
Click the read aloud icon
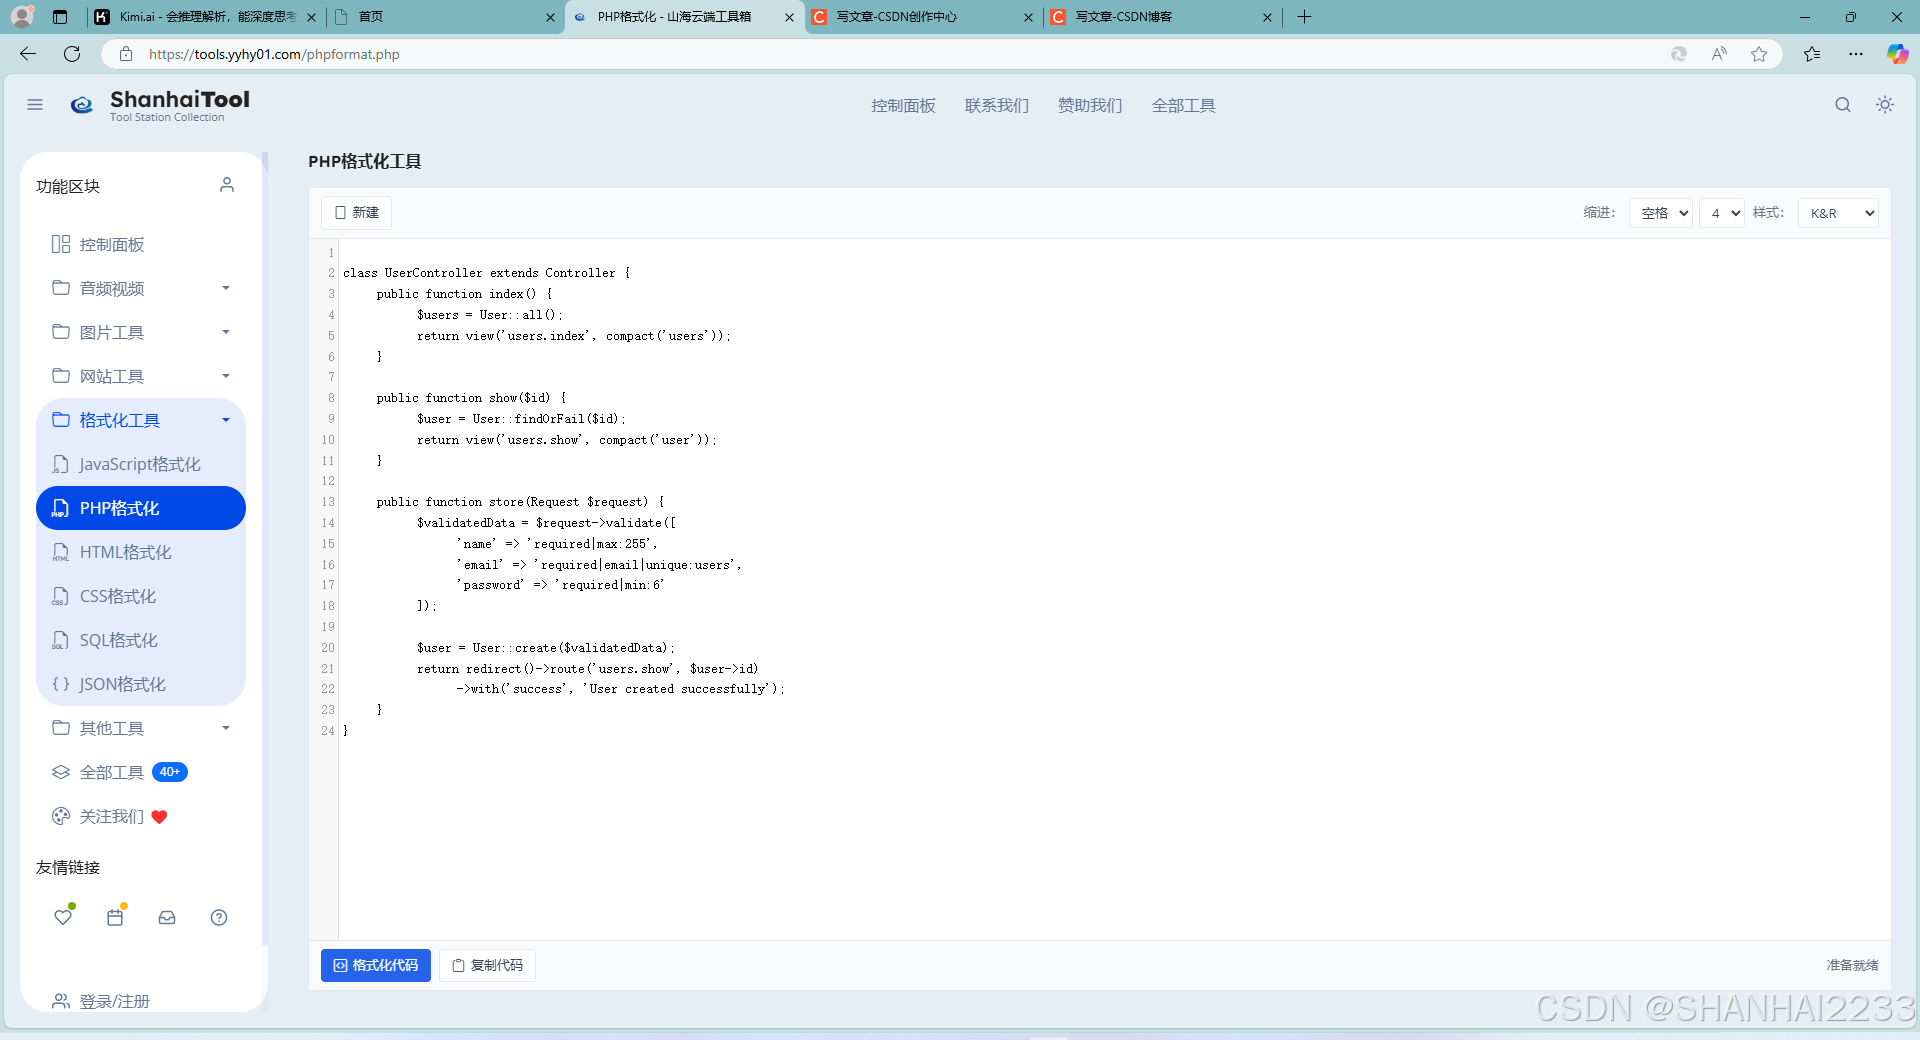coord(1719,54)
